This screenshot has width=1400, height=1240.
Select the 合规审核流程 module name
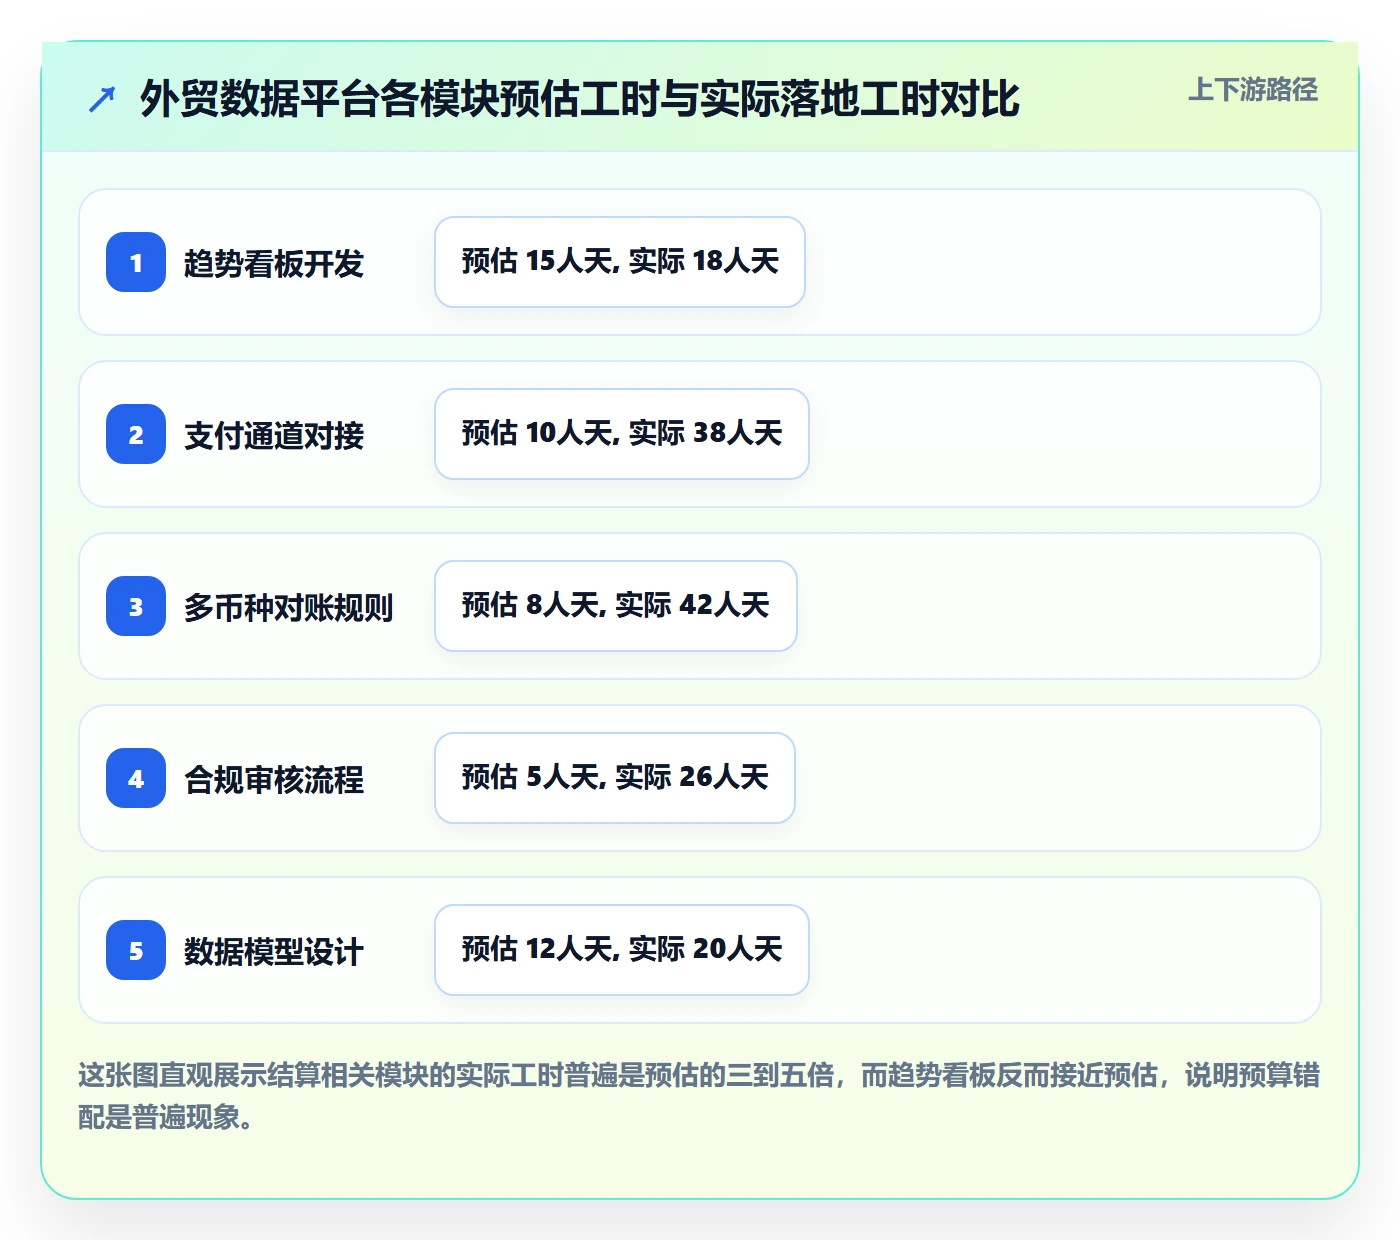(274, 780)
